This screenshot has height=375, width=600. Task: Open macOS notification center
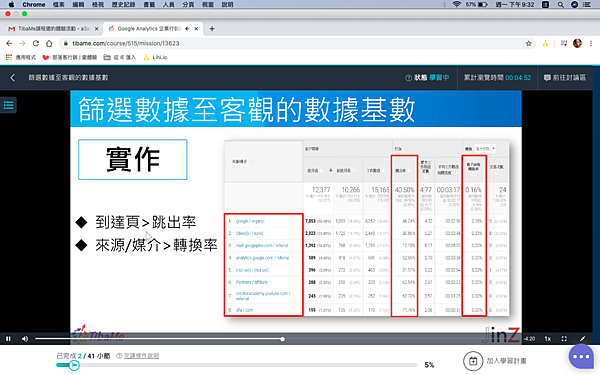click(587, 5)
